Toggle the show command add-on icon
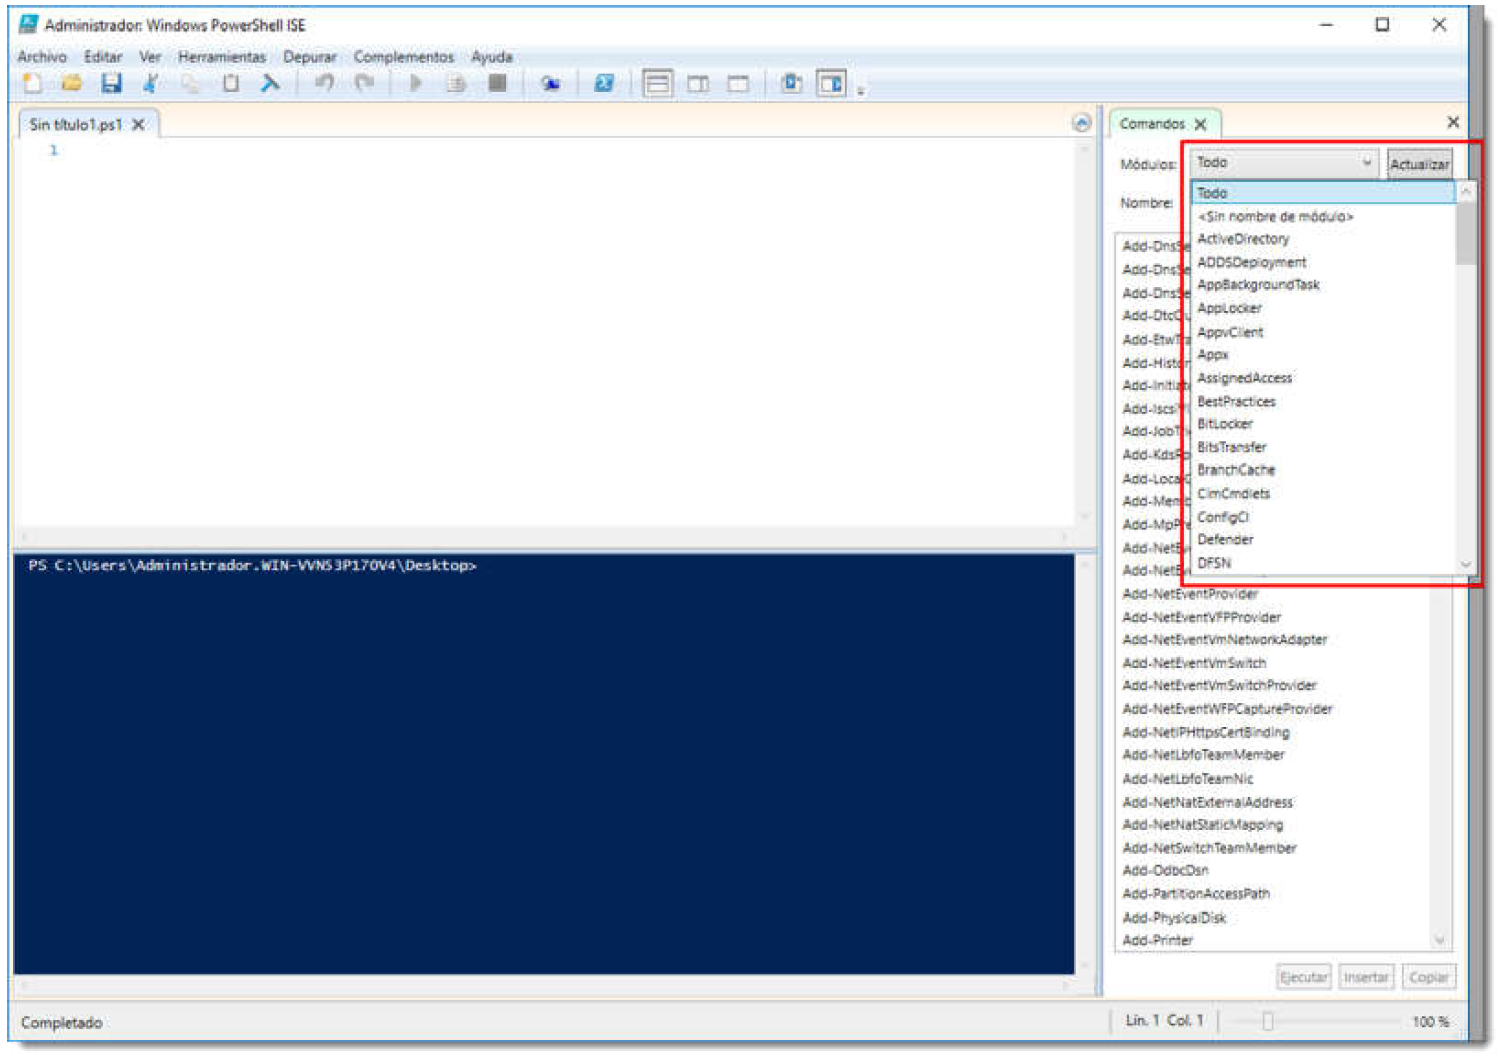This screenshot has height=1054, width=1498. point(831,84)
